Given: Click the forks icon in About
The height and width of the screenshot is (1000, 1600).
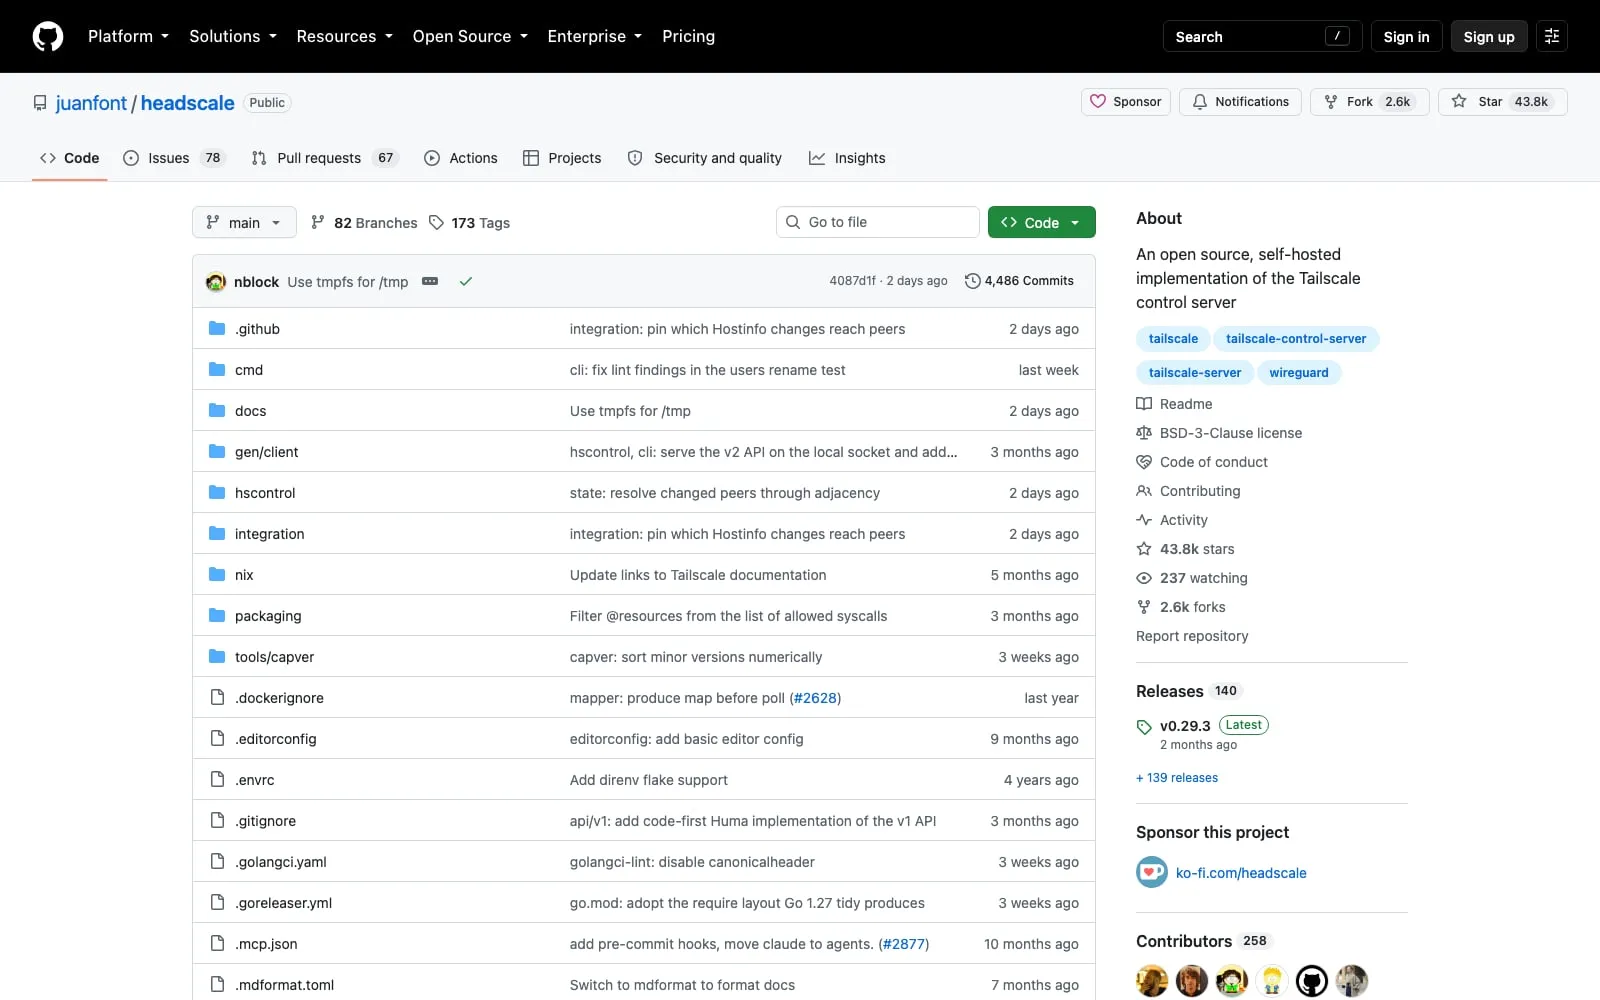Looking at the screenshot, I should point(1144,607).
